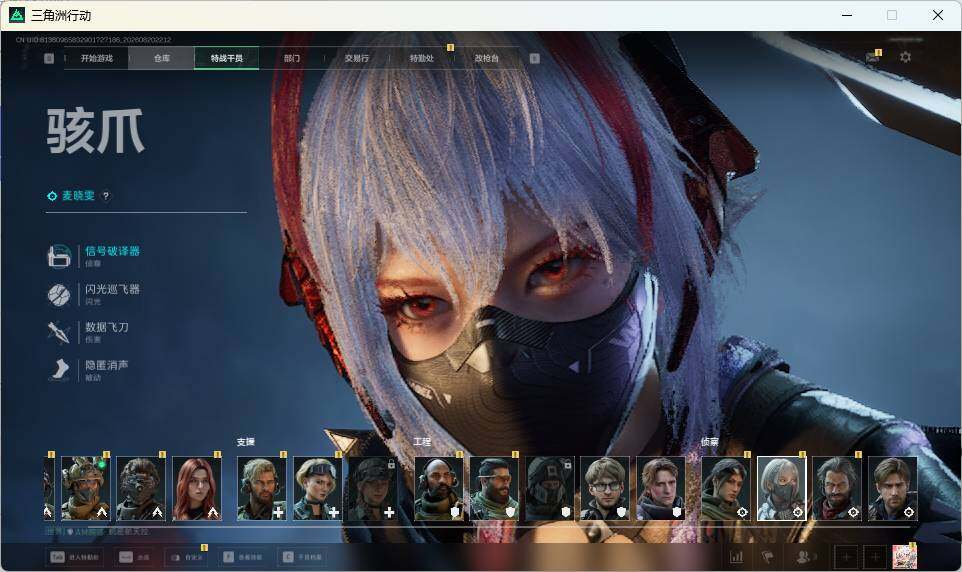Close the 三角洲行动 window
The width and height of the screenshot is (962, 572).
coord(938,15)
